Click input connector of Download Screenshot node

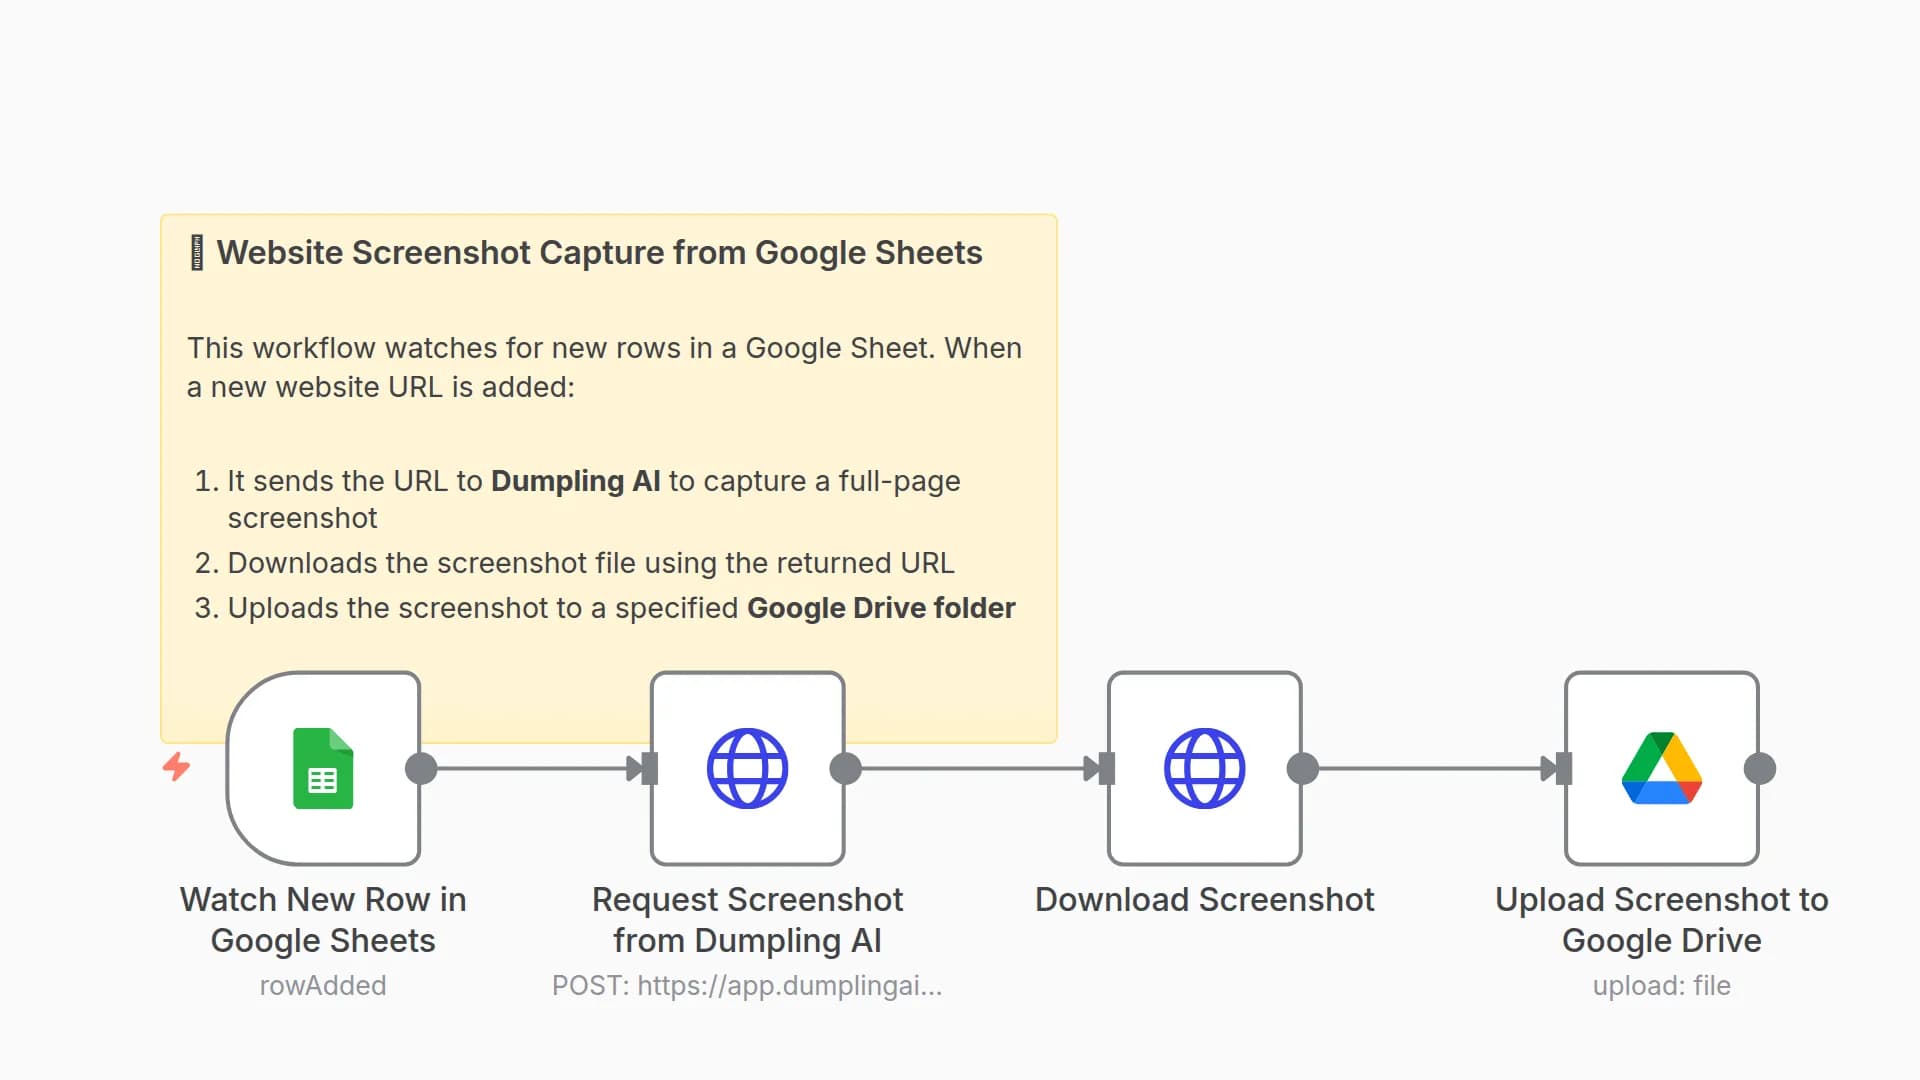tap(1106, 768)
